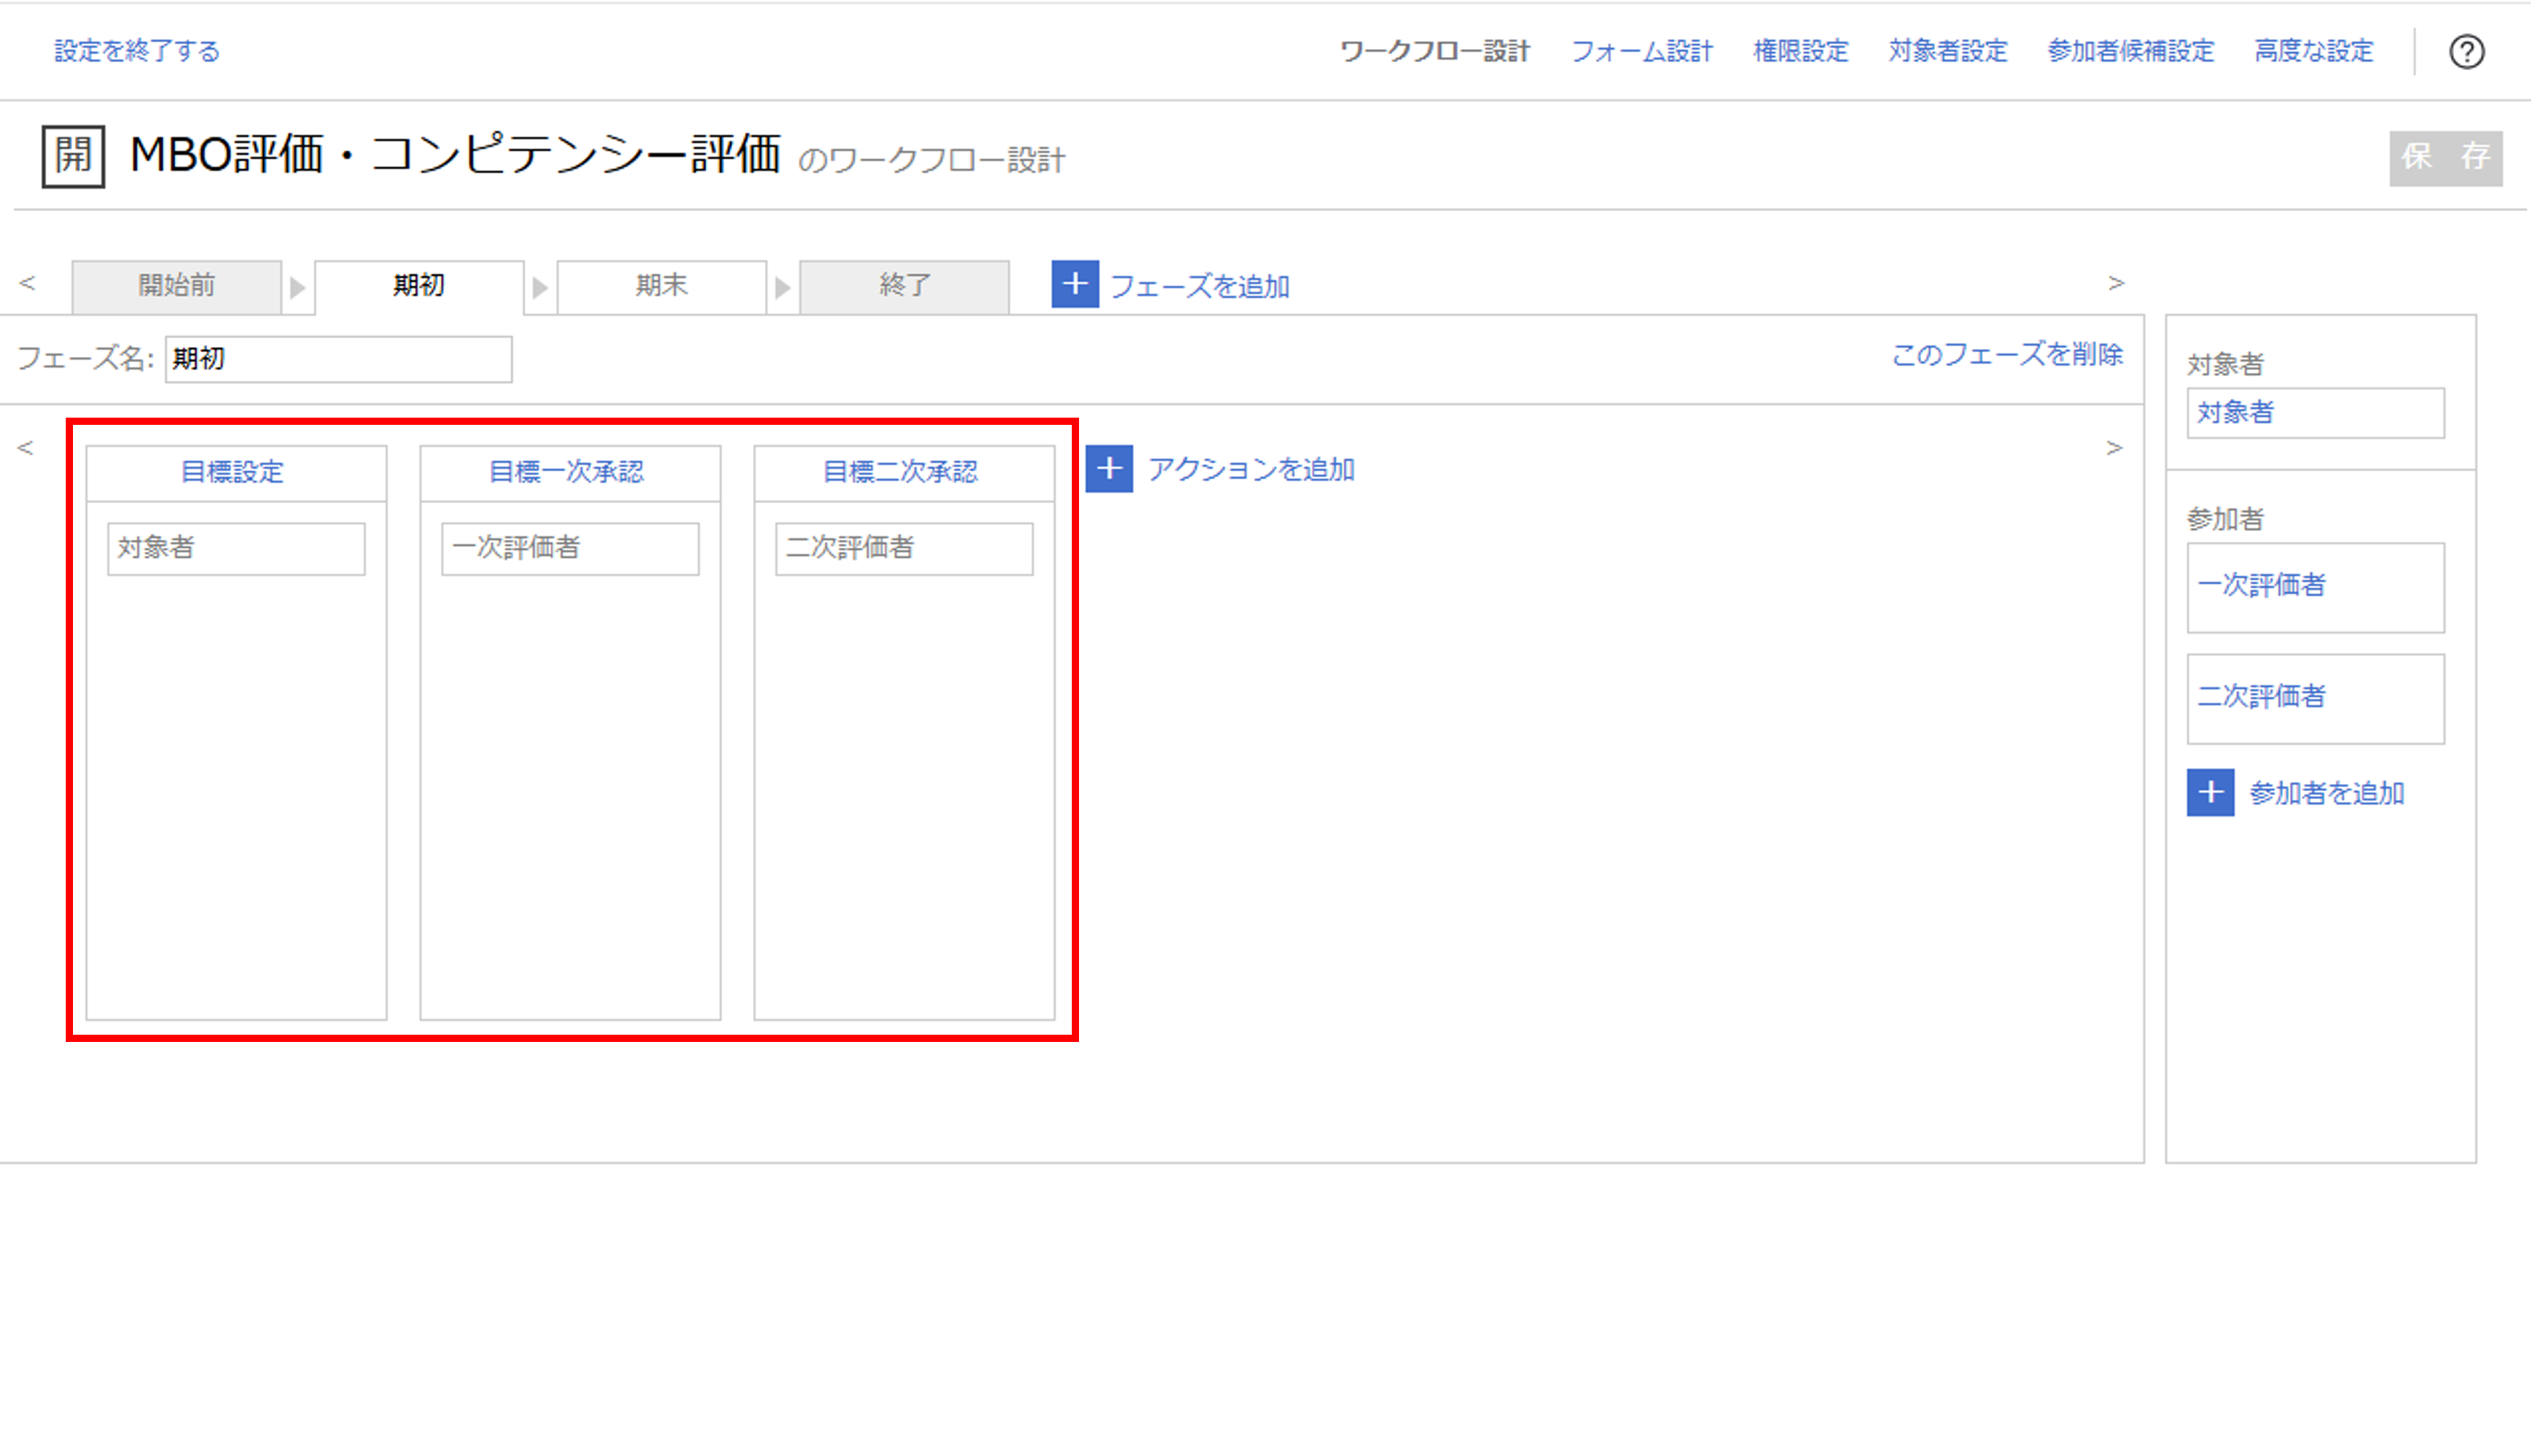Open フォーム設計 menu item
This screenshot has height=1456, width=2531.
[x=1642, y=51]
